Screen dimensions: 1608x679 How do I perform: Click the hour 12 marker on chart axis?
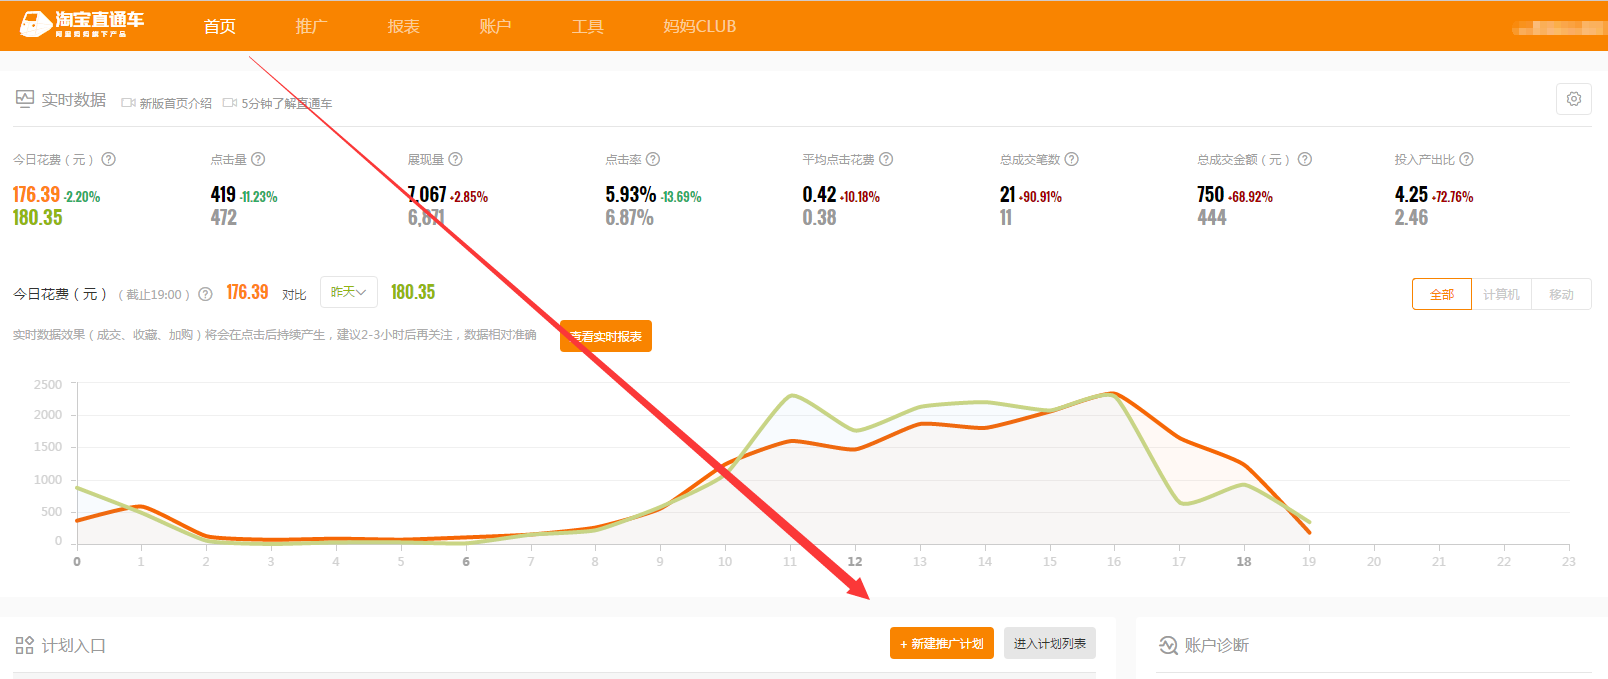click(x=854, y=561)
